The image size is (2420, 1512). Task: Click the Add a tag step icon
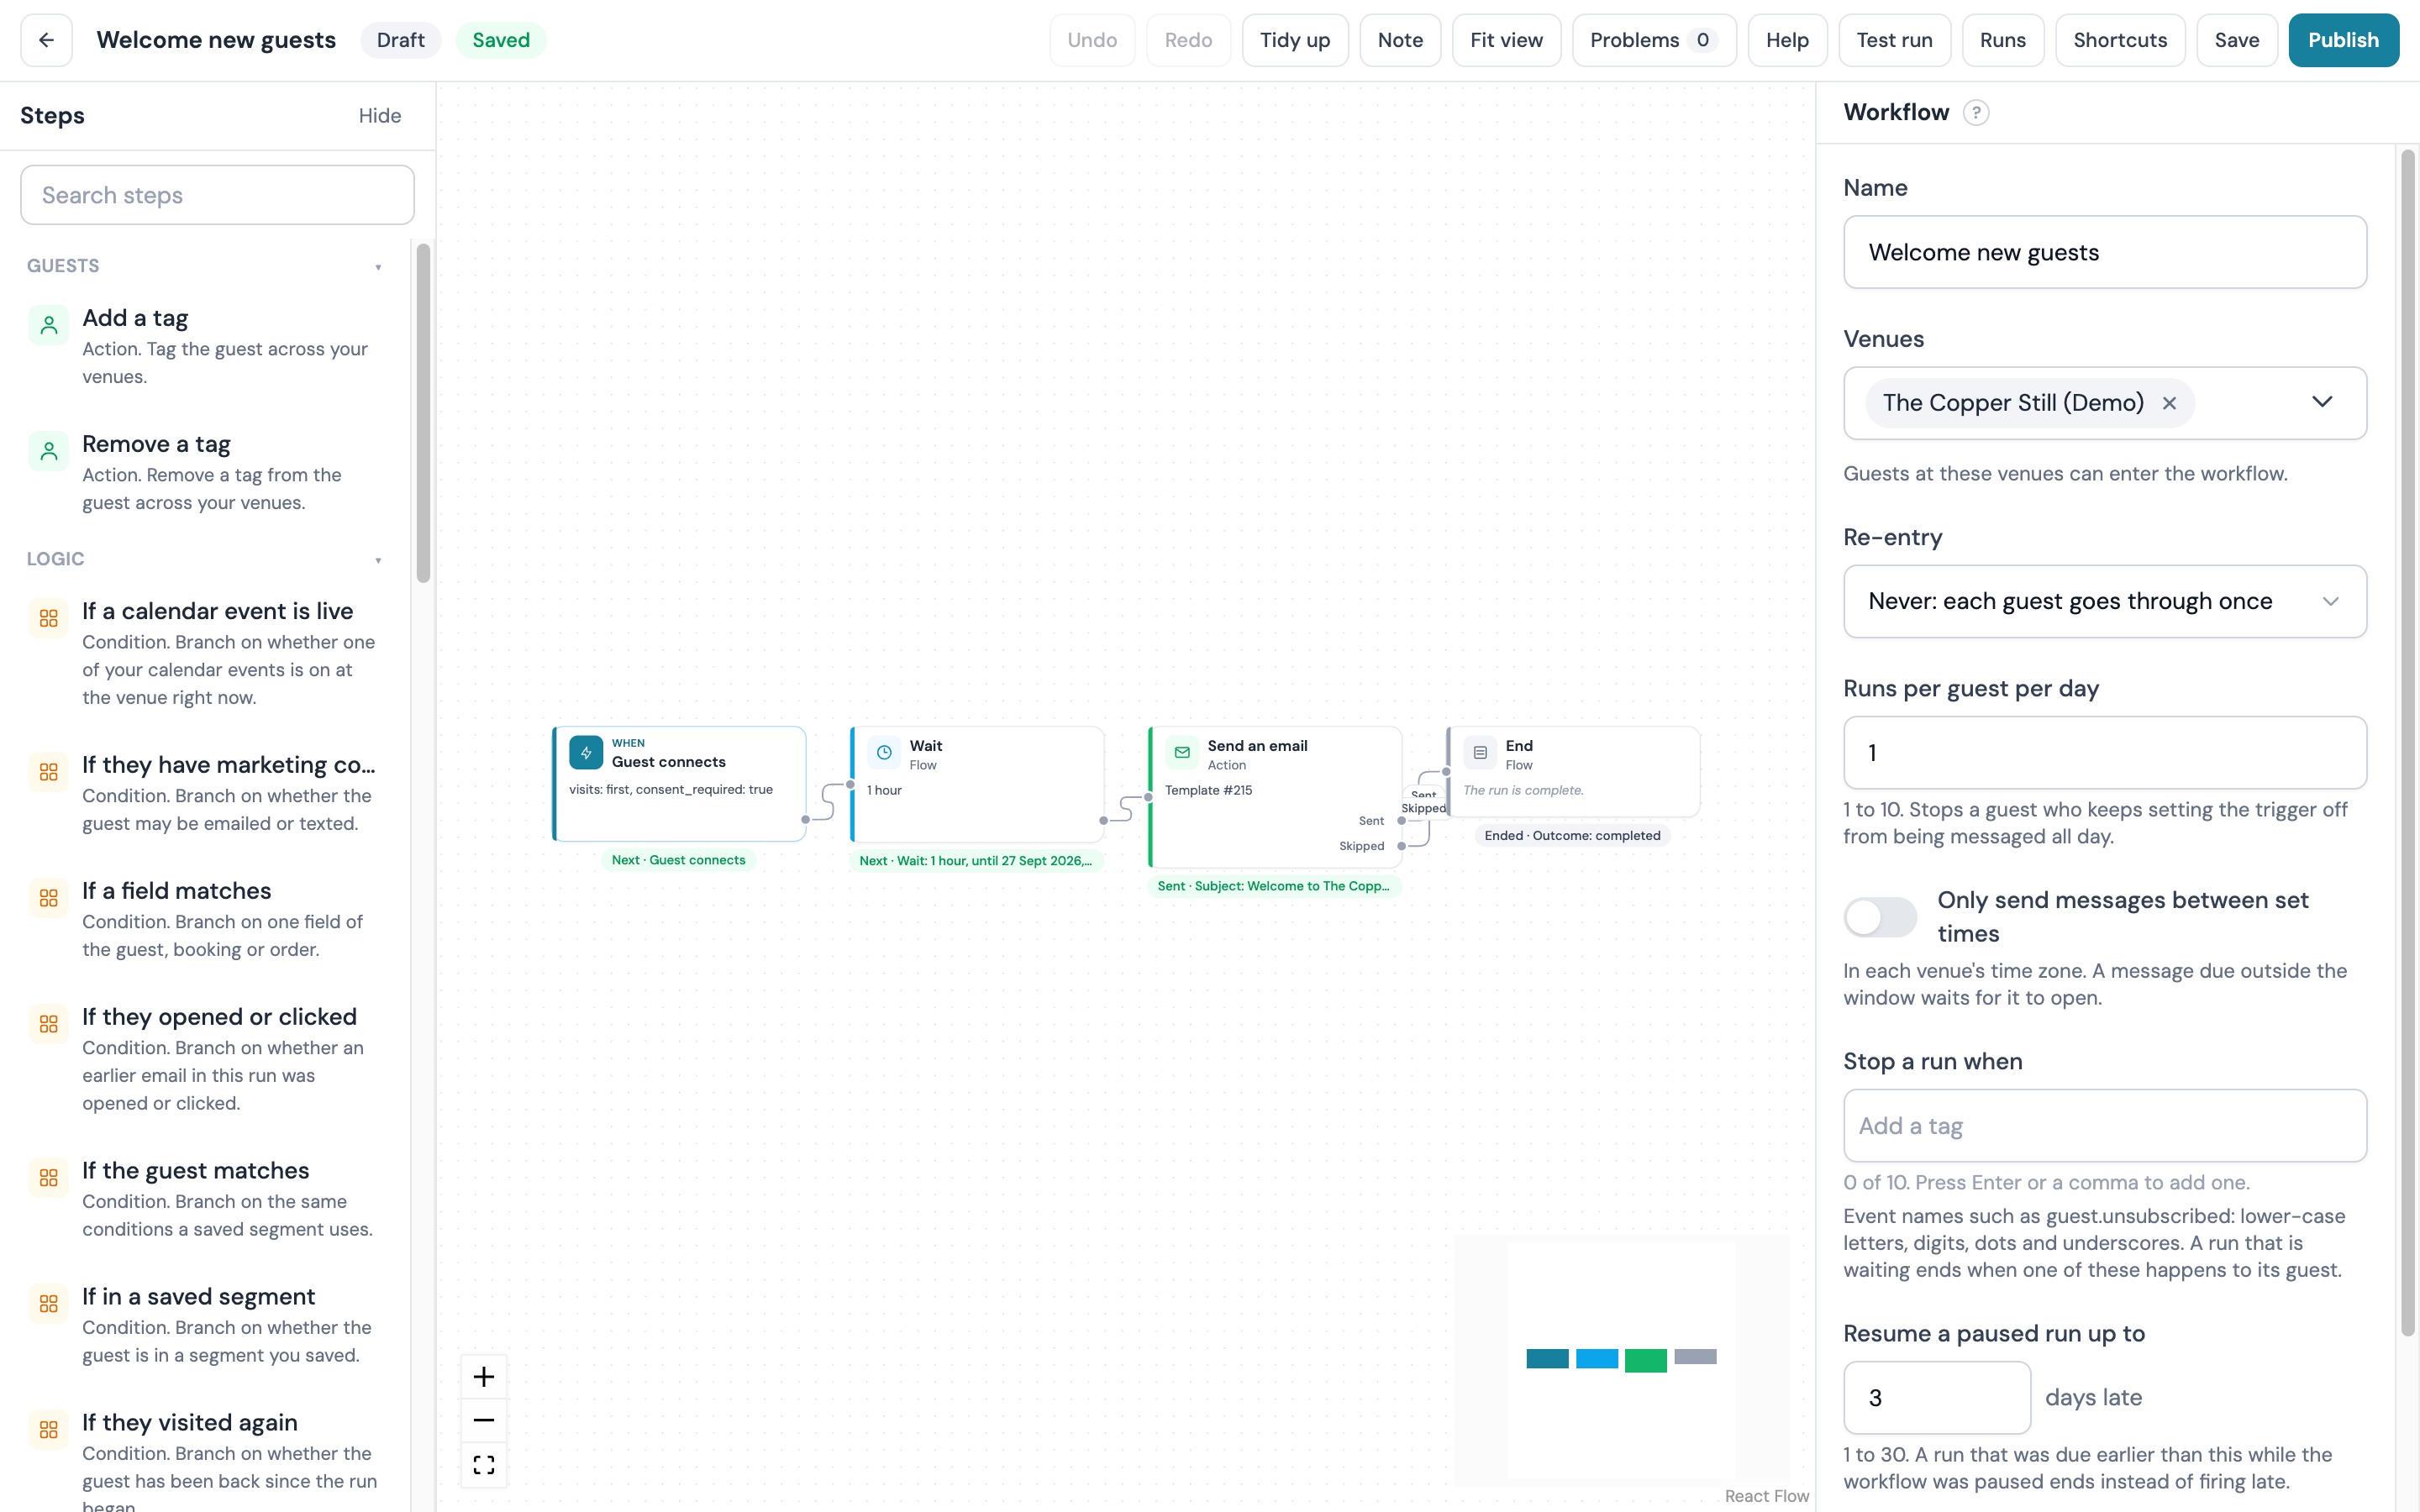(48, 325)
